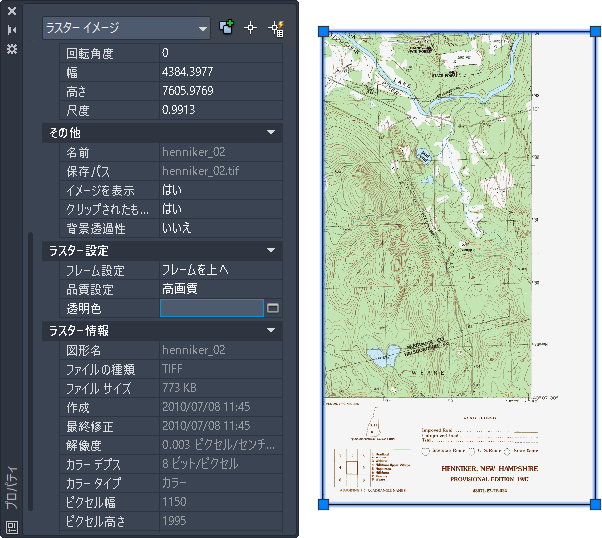Open the transparent color picker button

[273, 308]
